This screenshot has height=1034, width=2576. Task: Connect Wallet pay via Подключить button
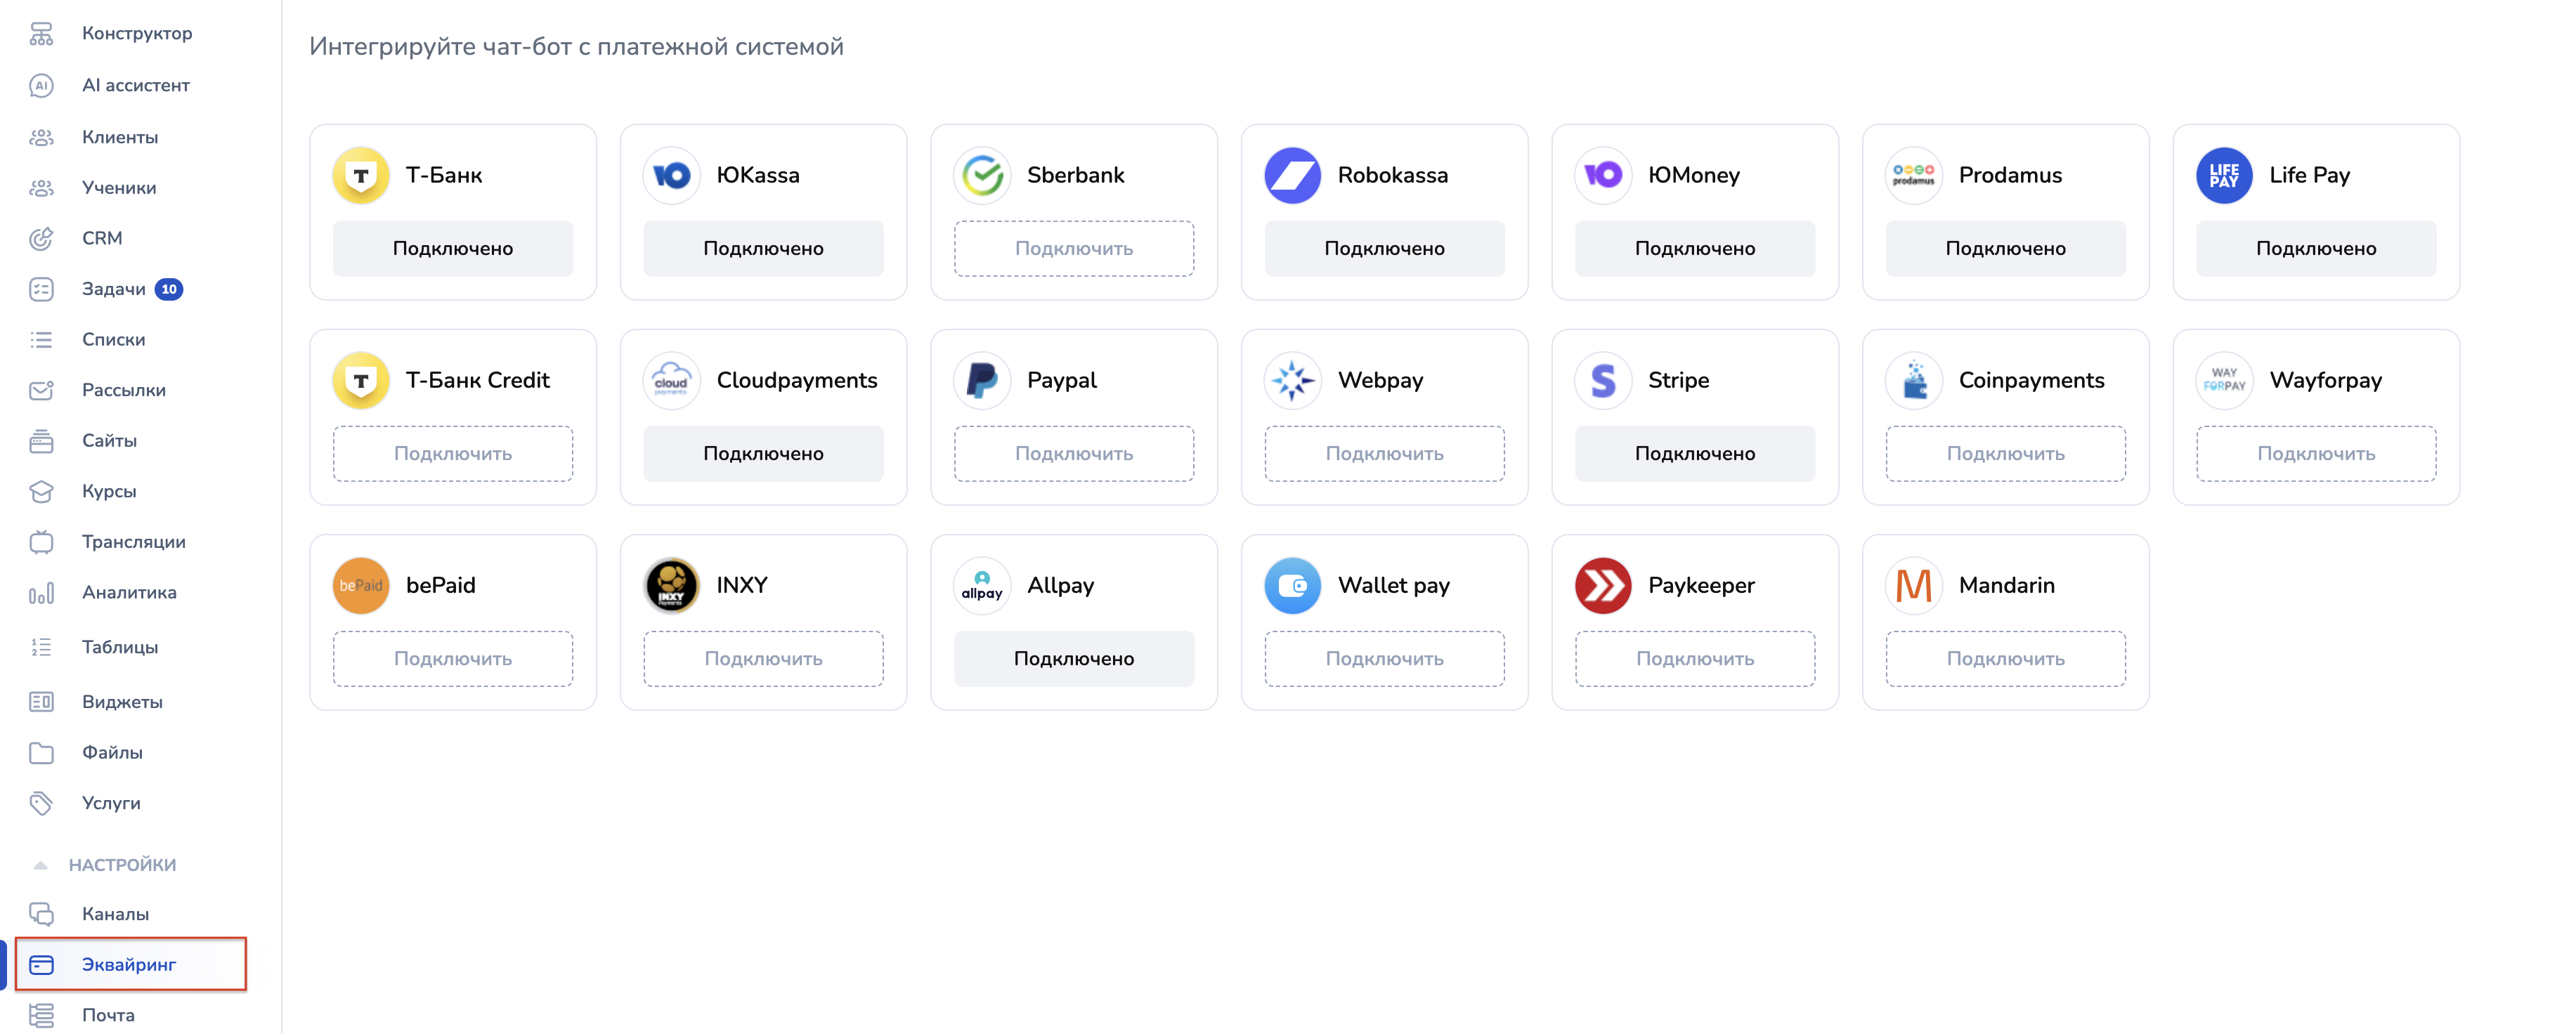[1384, 659]
